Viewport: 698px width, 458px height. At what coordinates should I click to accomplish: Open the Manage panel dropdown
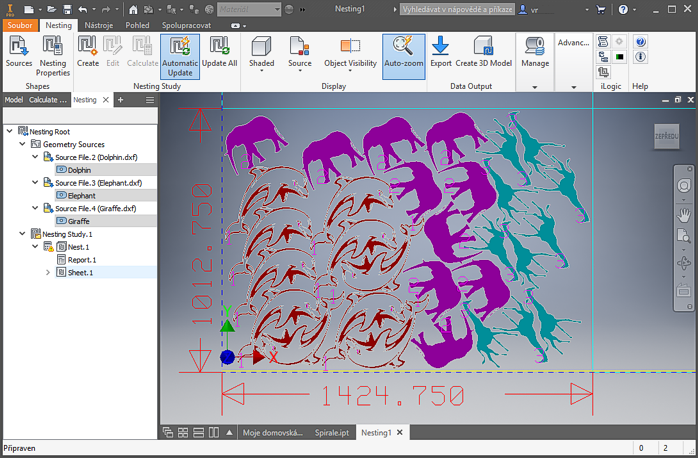(535, 86)
